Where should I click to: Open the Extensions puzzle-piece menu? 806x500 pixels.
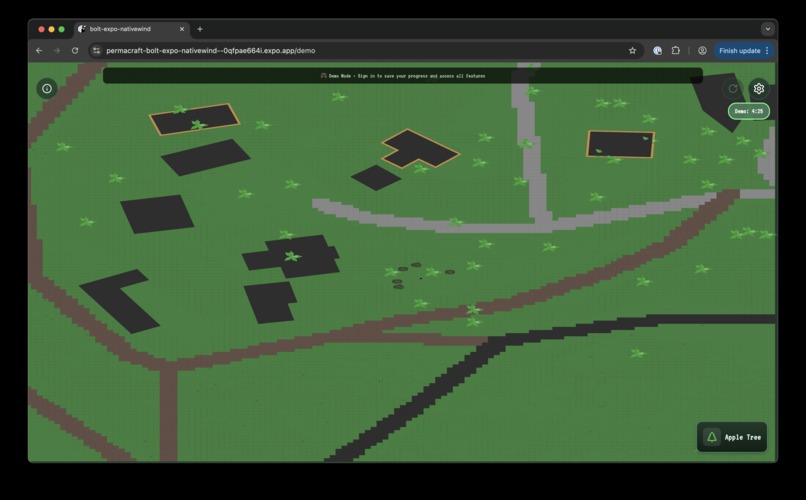click(675, 50)
